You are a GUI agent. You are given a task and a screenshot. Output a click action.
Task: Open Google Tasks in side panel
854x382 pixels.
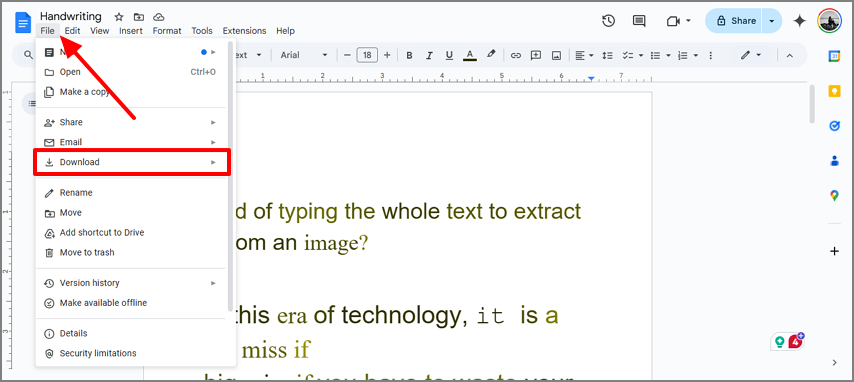[834, 126]
